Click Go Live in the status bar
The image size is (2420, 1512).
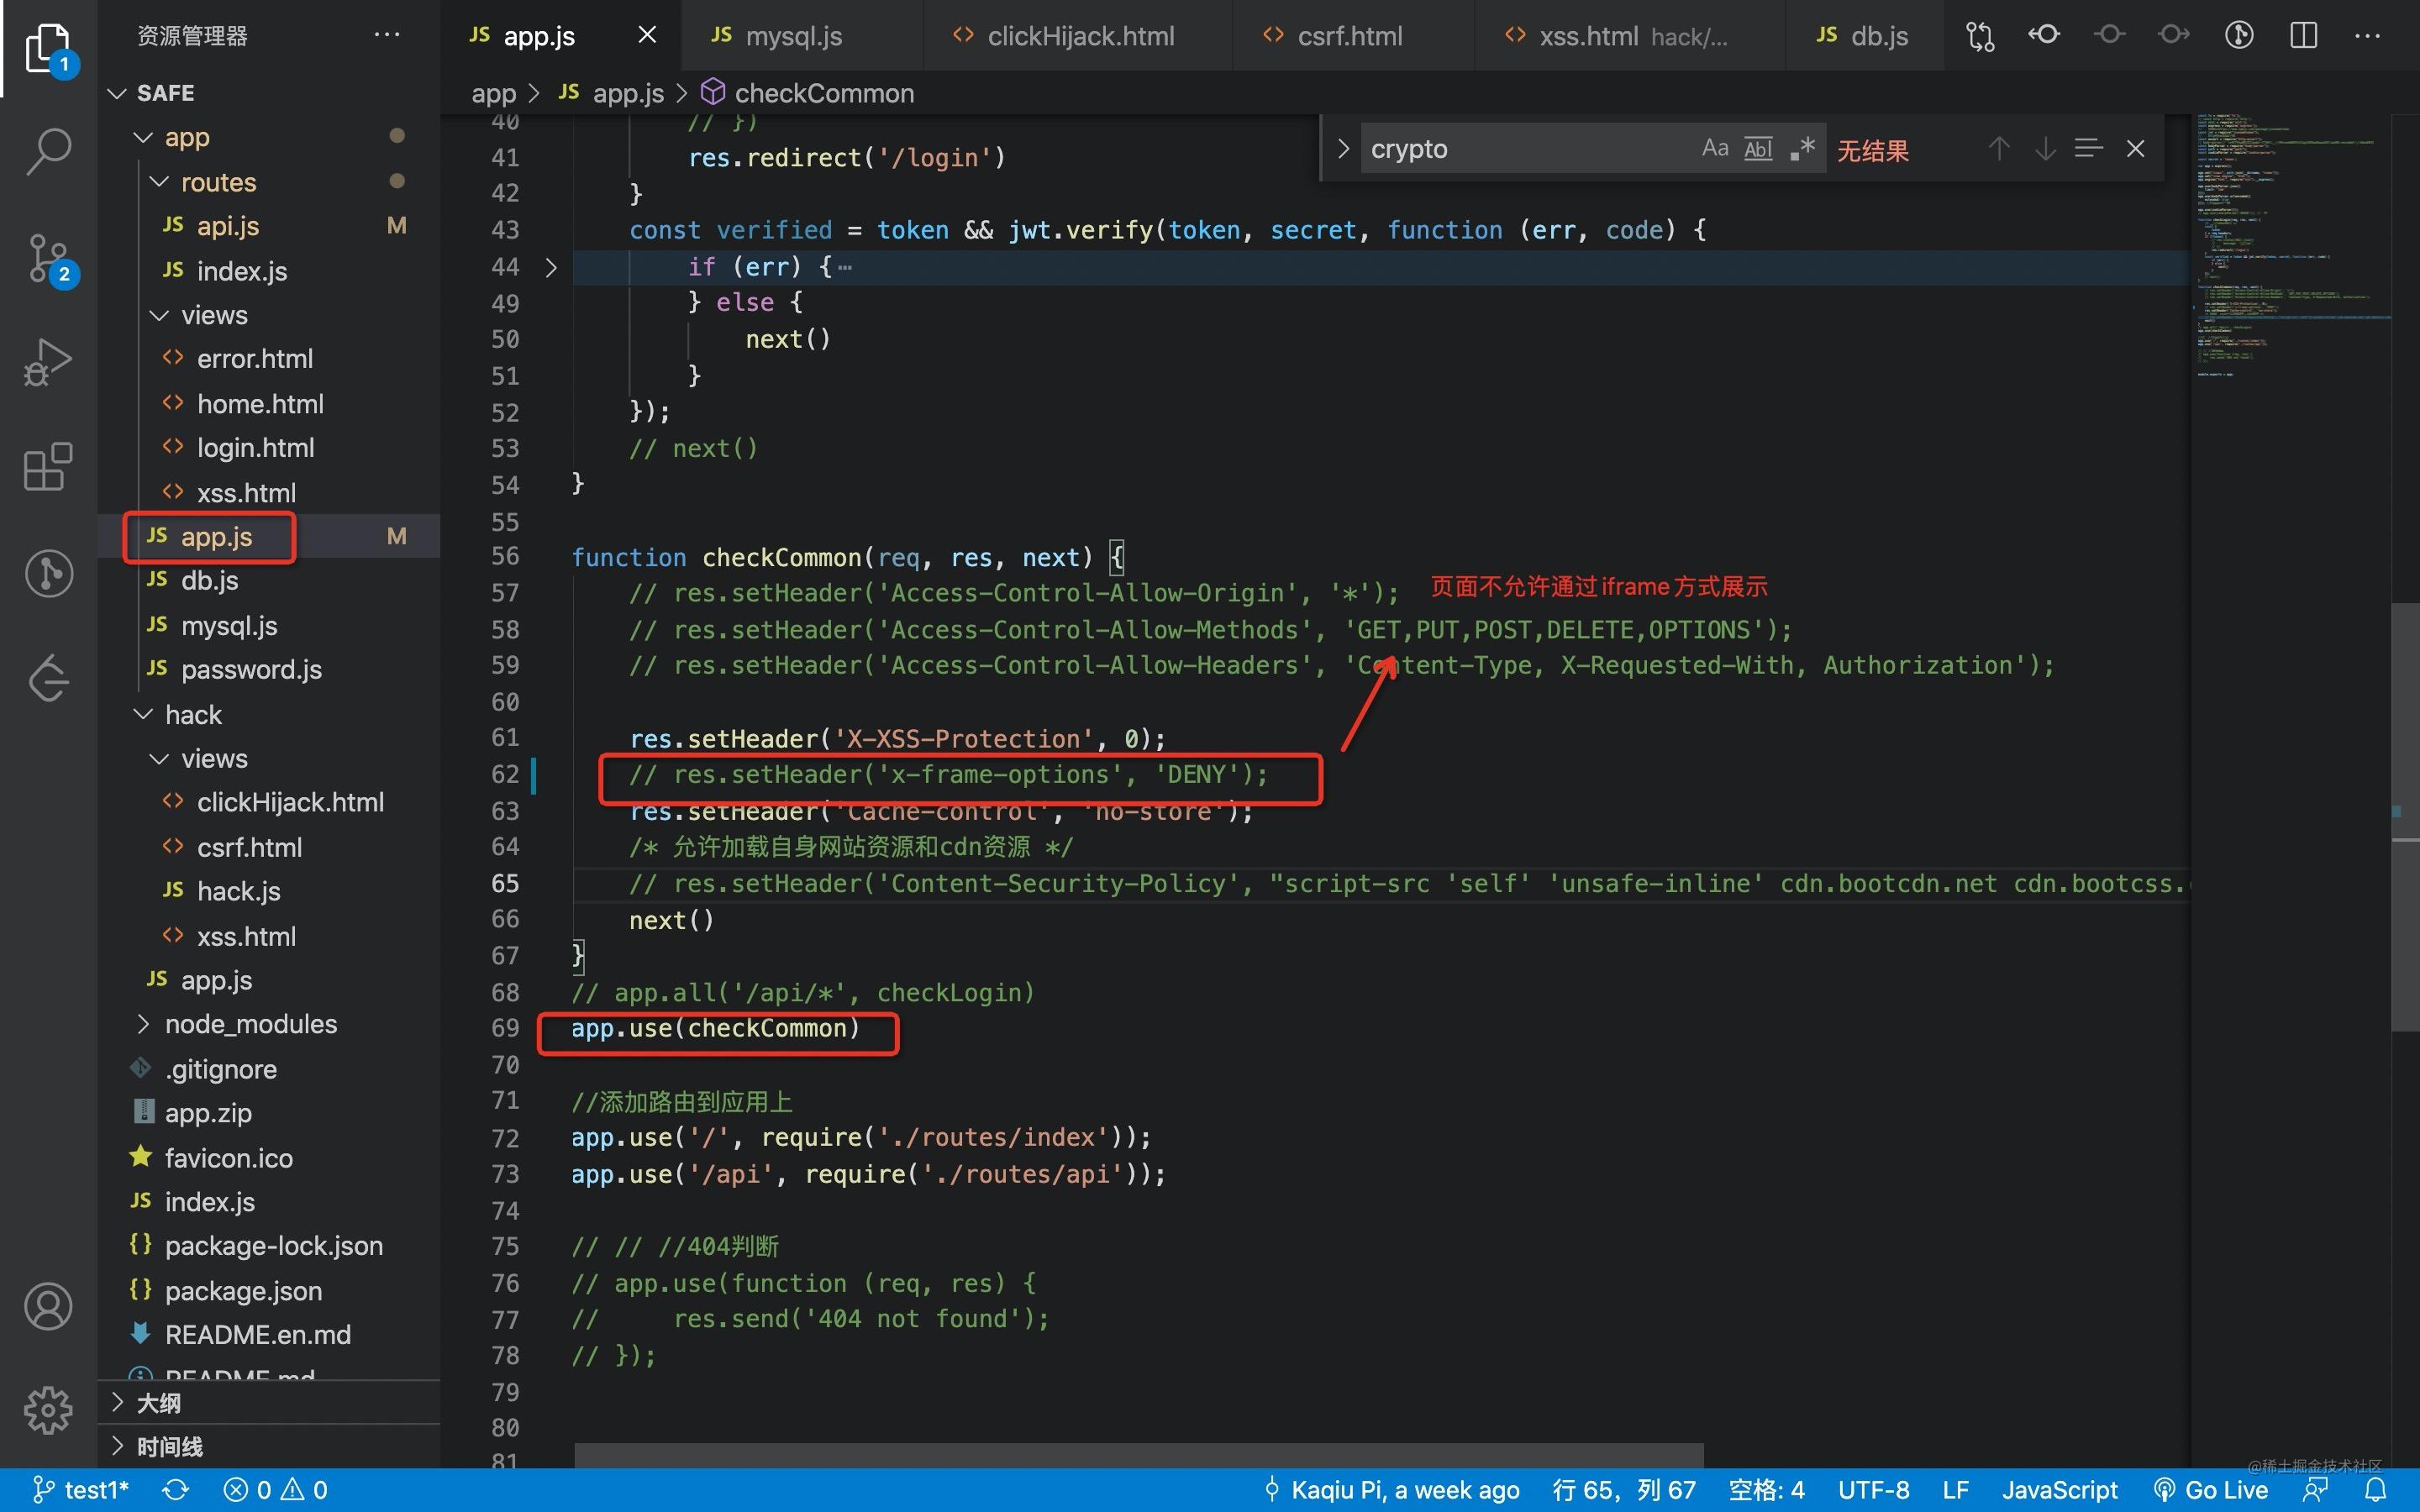[x=2211, y=1490]
